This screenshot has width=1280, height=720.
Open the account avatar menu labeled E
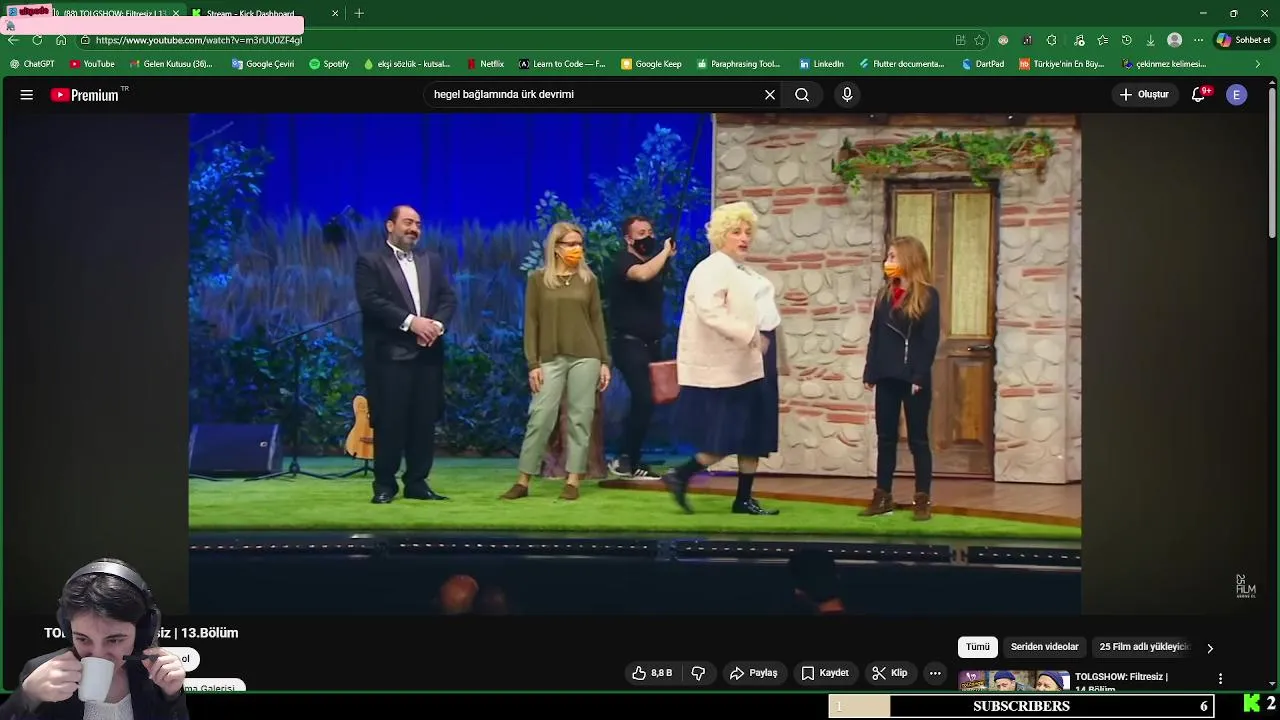click(1237, 94)
